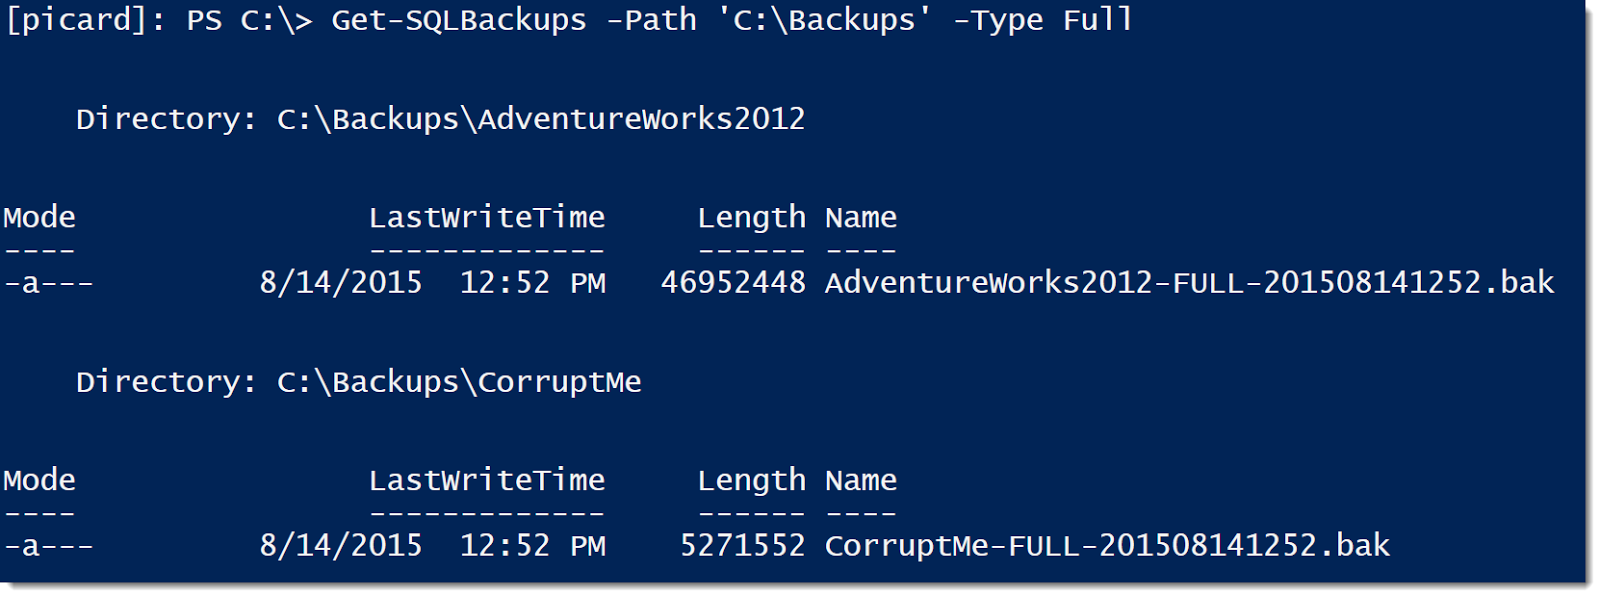
Task: Click the Full argument value
Action: click(1097, 20)
